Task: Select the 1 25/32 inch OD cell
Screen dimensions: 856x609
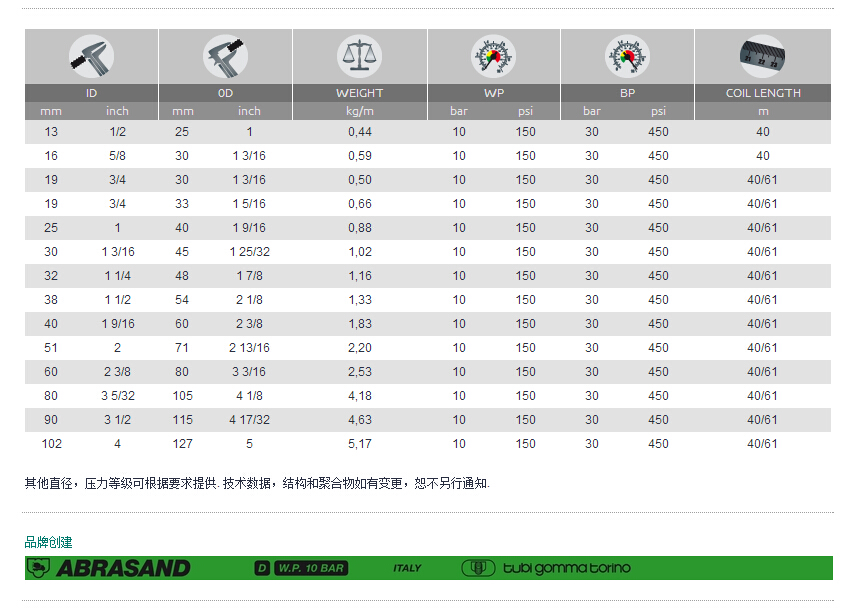Action: pyautogui.click(x=250, y=252)
